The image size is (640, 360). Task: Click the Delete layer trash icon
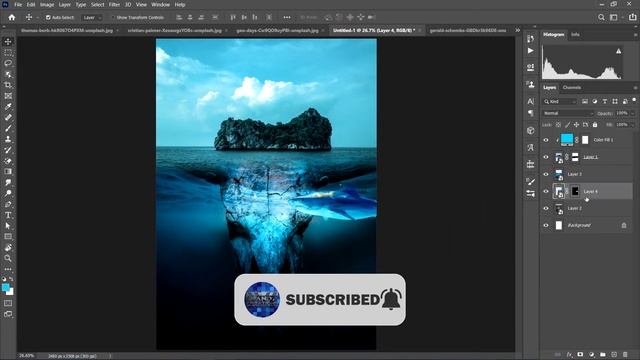625,355
